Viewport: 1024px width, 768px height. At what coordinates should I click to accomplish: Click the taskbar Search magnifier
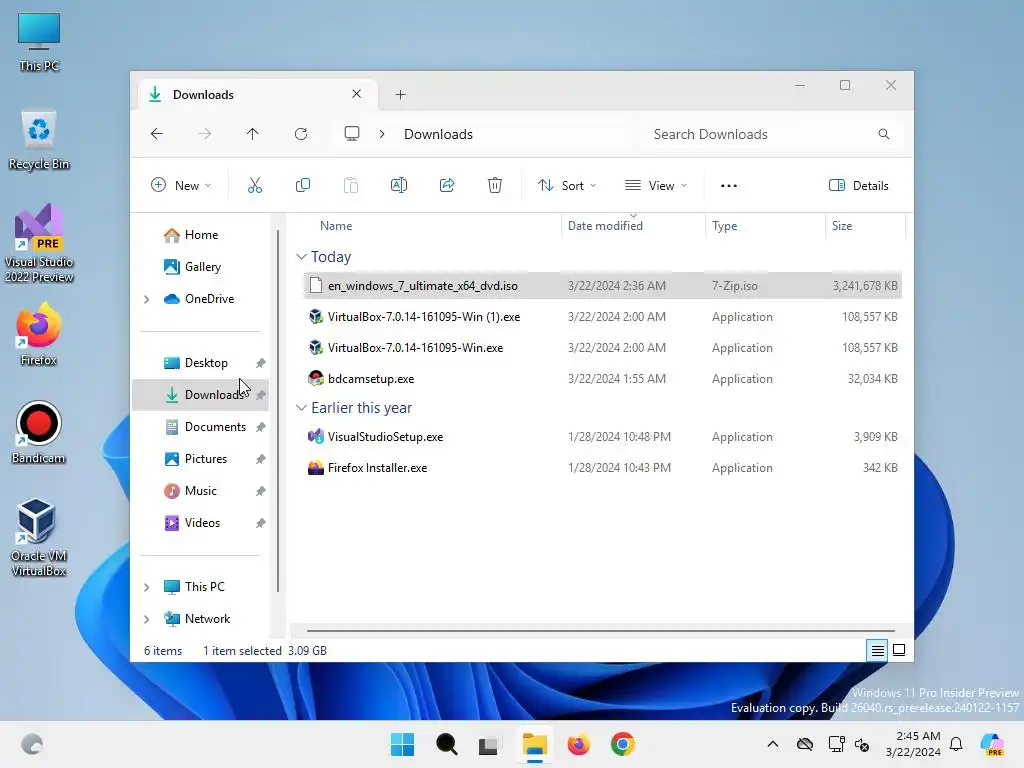[x=447, y=744]
